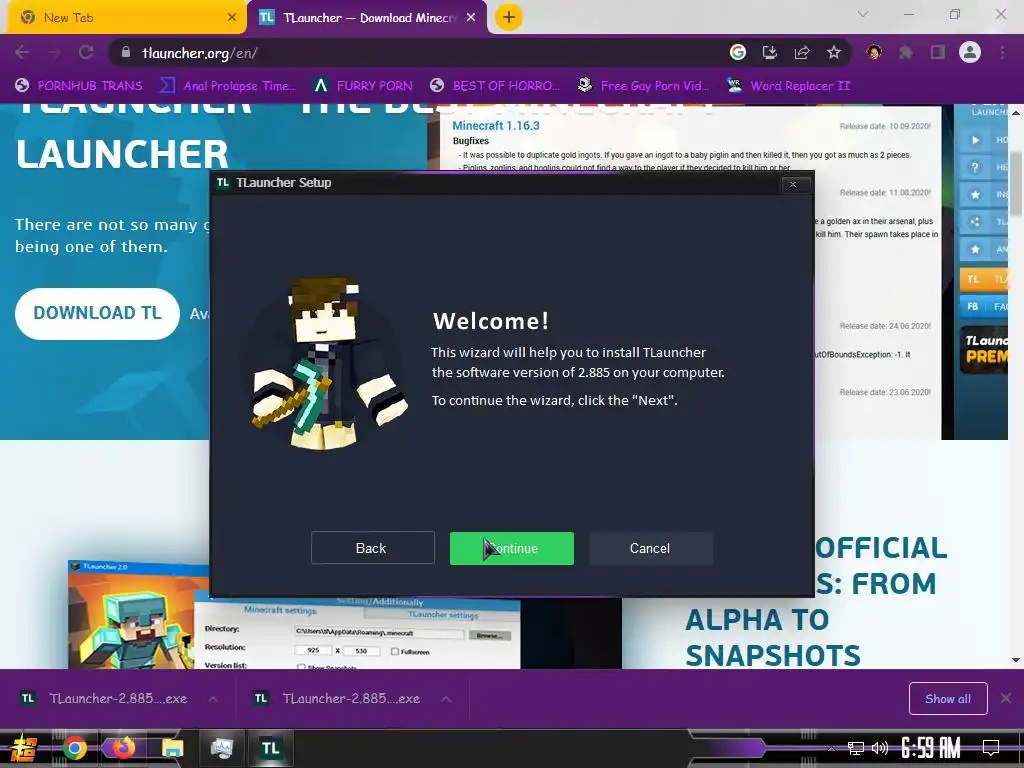Click the browser forward arrow
The height and width of the screenshot is (768, 1024).
[x=54, y=53]
